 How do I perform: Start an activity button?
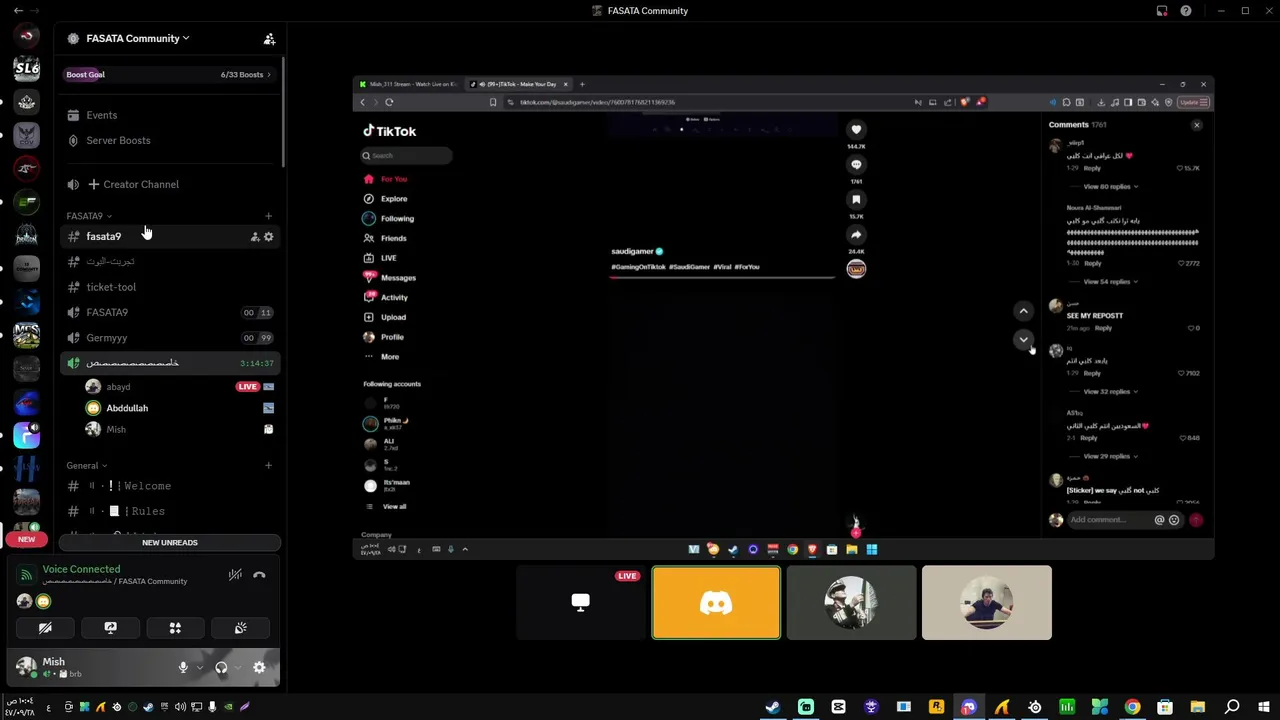click(175, 628)
